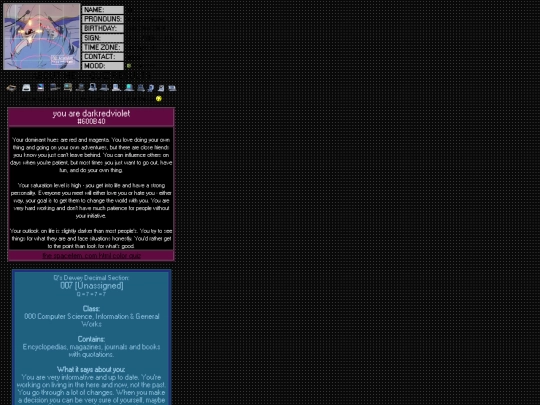
Task: Click 'Your dominant hues are red and magenta' paragraph
Action: pyautogui.click(x=91, y=155)
